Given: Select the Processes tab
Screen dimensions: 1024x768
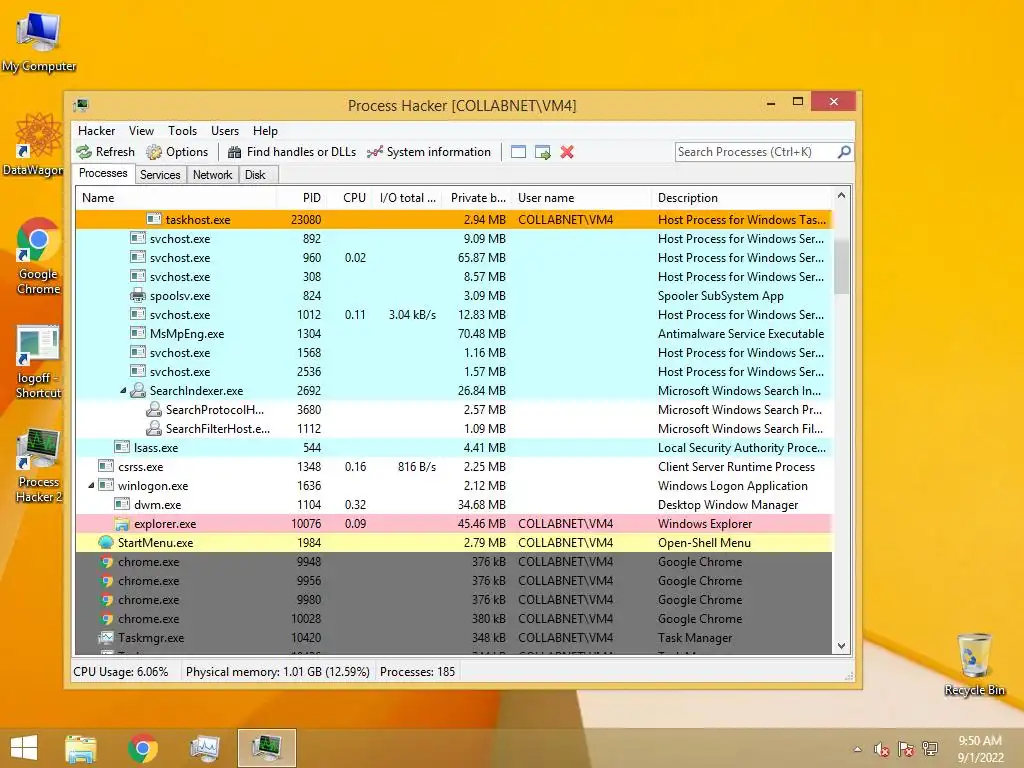Looking at the screenshot, I should 103,173.
